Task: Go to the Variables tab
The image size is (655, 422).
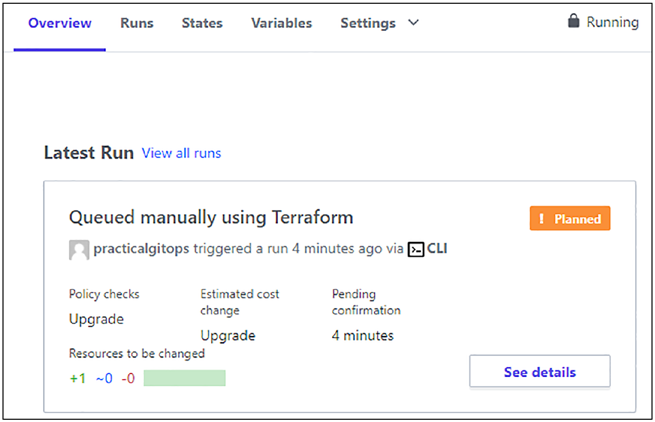Action: (x=282, y=23)
